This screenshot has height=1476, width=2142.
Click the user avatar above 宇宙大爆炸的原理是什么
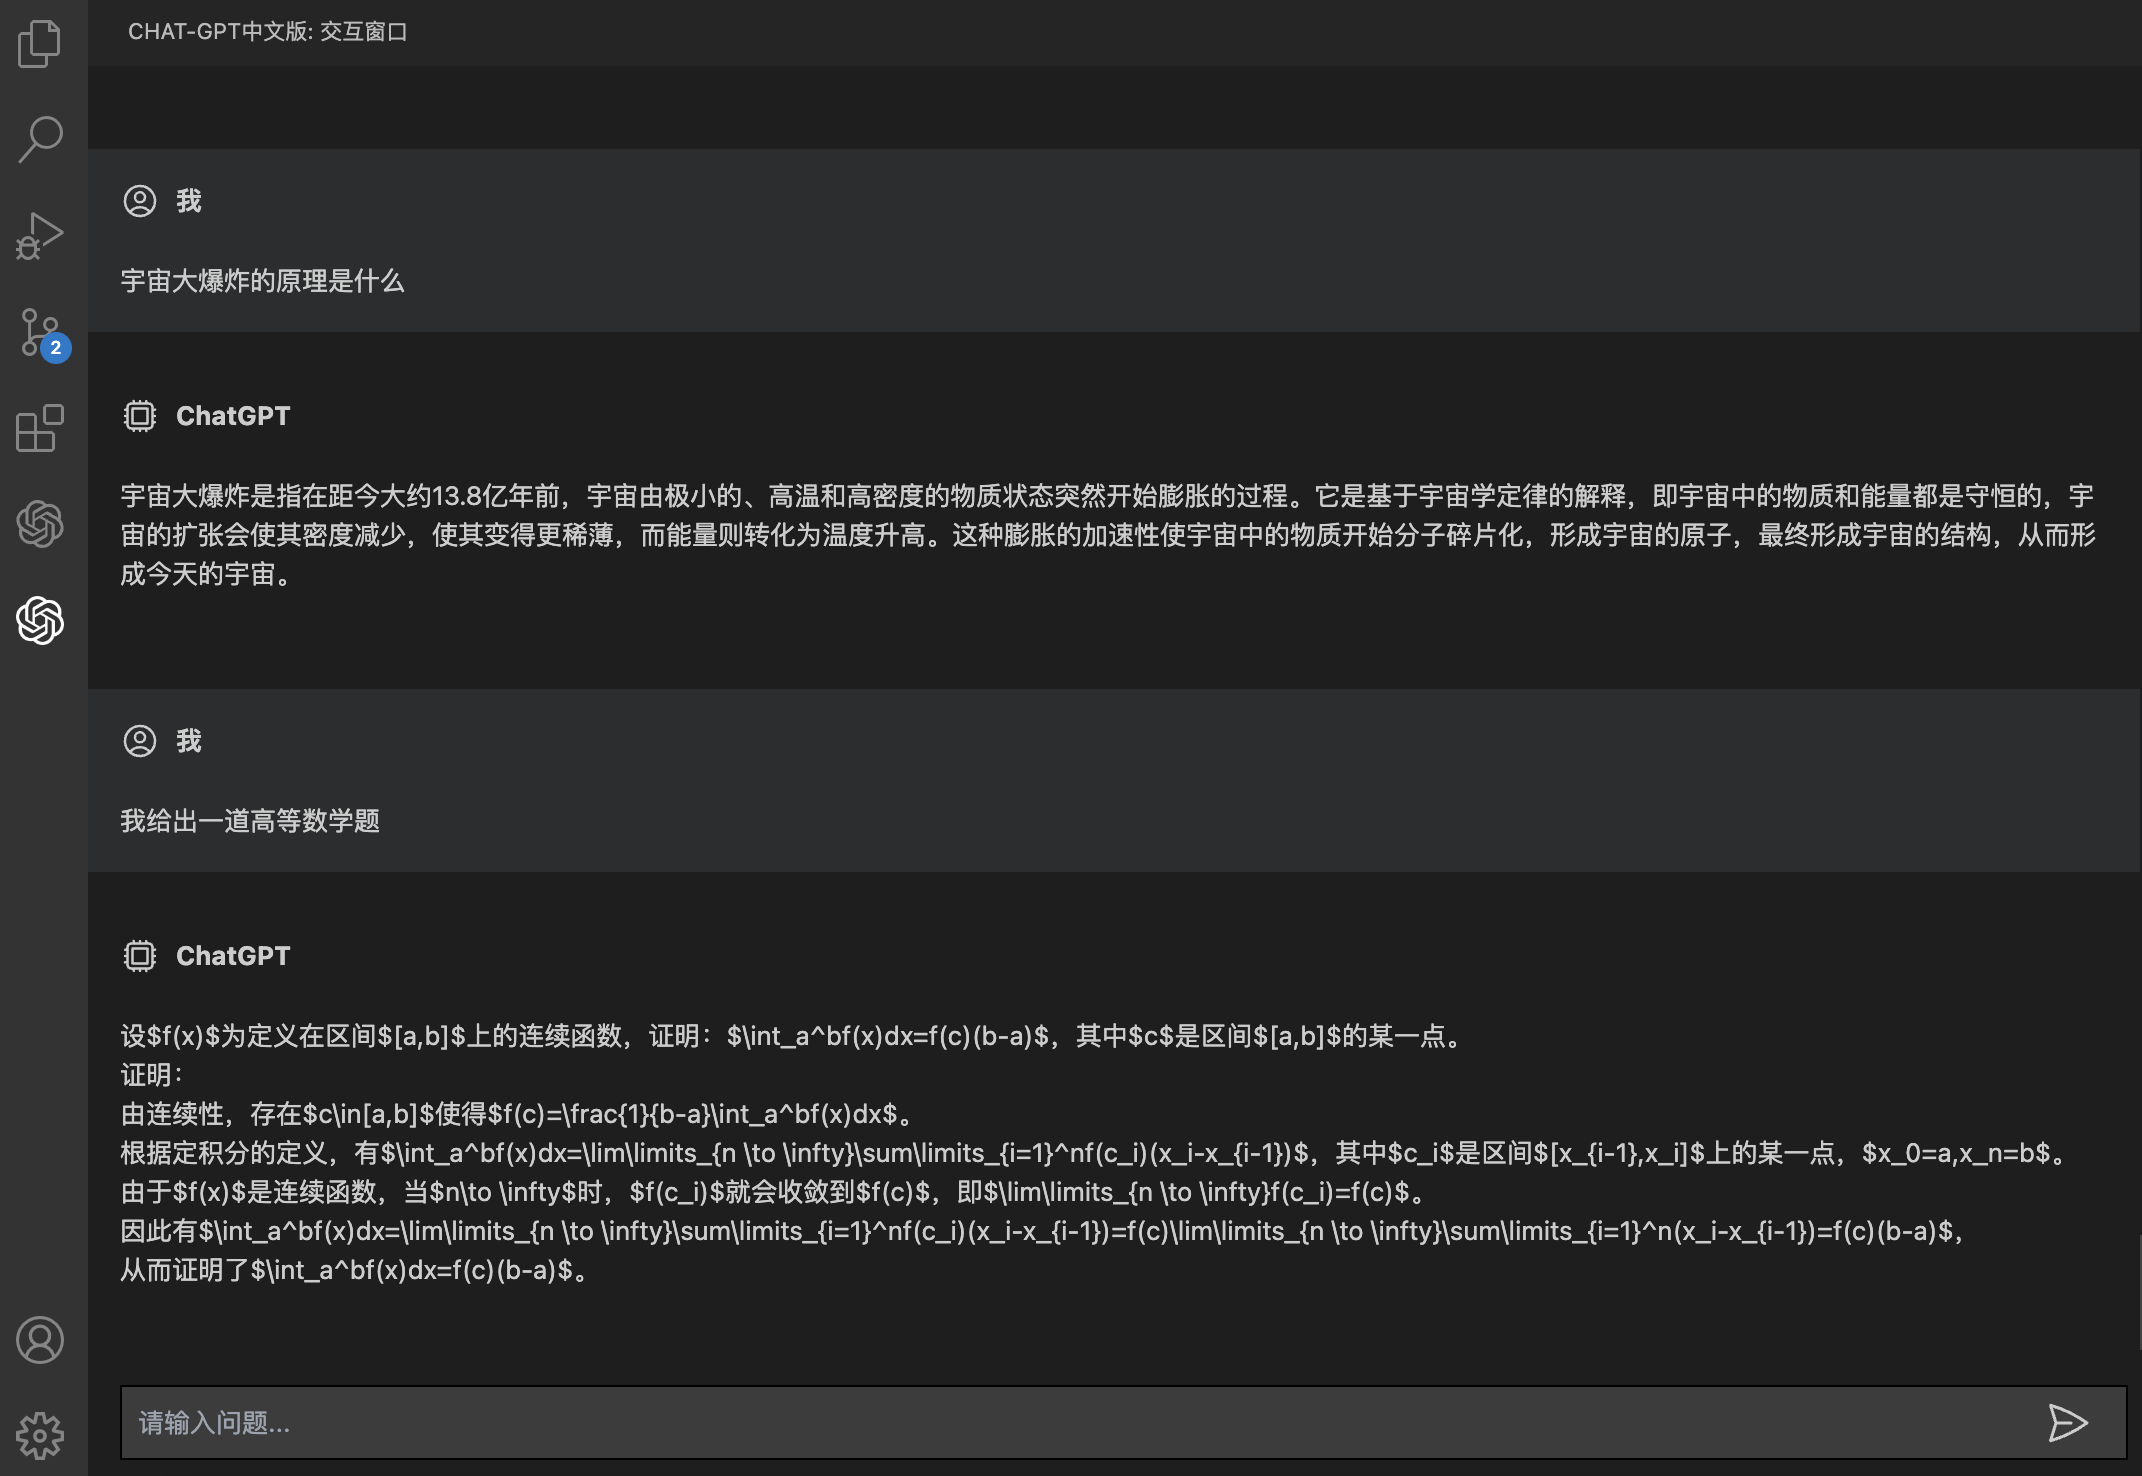140,201
